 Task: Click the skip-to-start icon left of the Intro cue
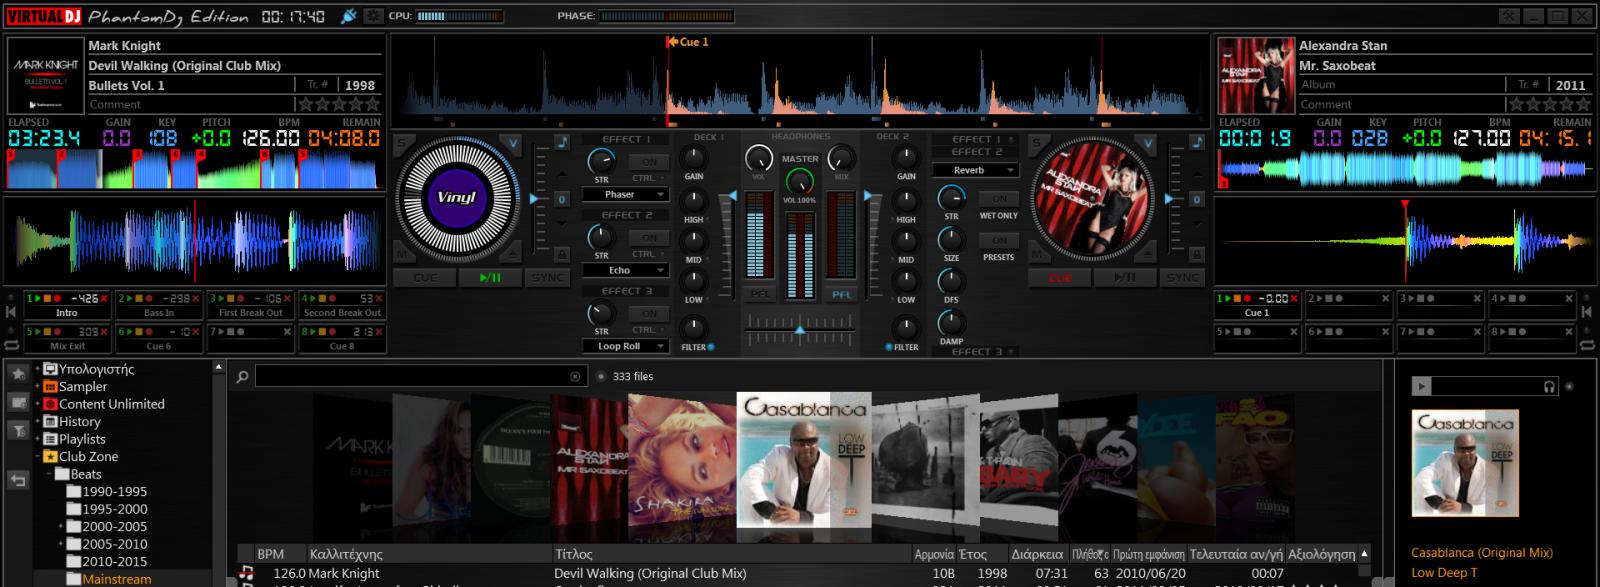(x=12, y=312)
